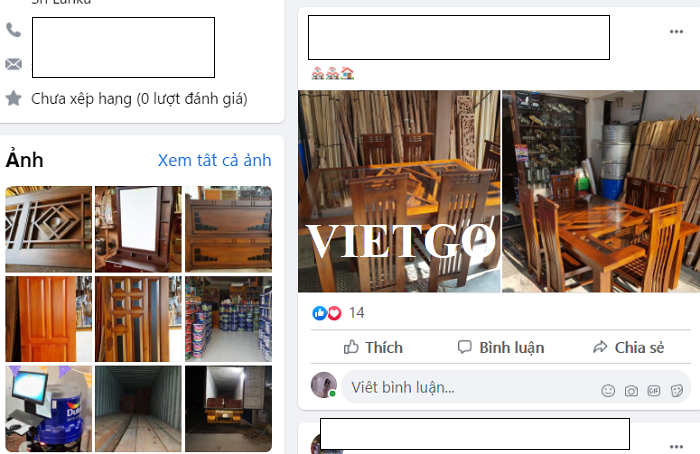Click the GIF icon in comment box
700x454 pixels.
pyautogui.click(x=654, y=391)
